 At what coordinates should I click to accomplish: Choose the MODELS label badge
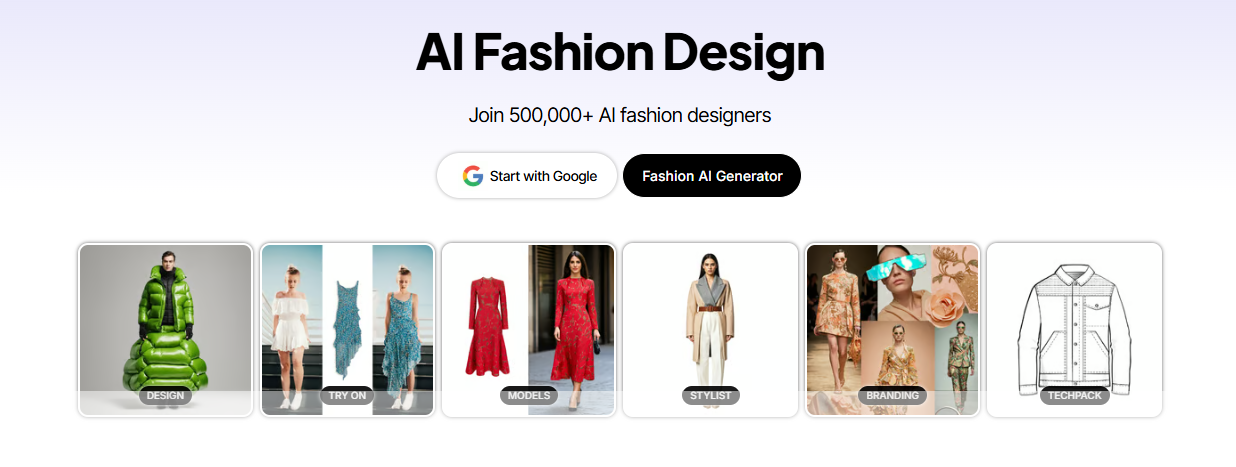[x=529, y=396]
